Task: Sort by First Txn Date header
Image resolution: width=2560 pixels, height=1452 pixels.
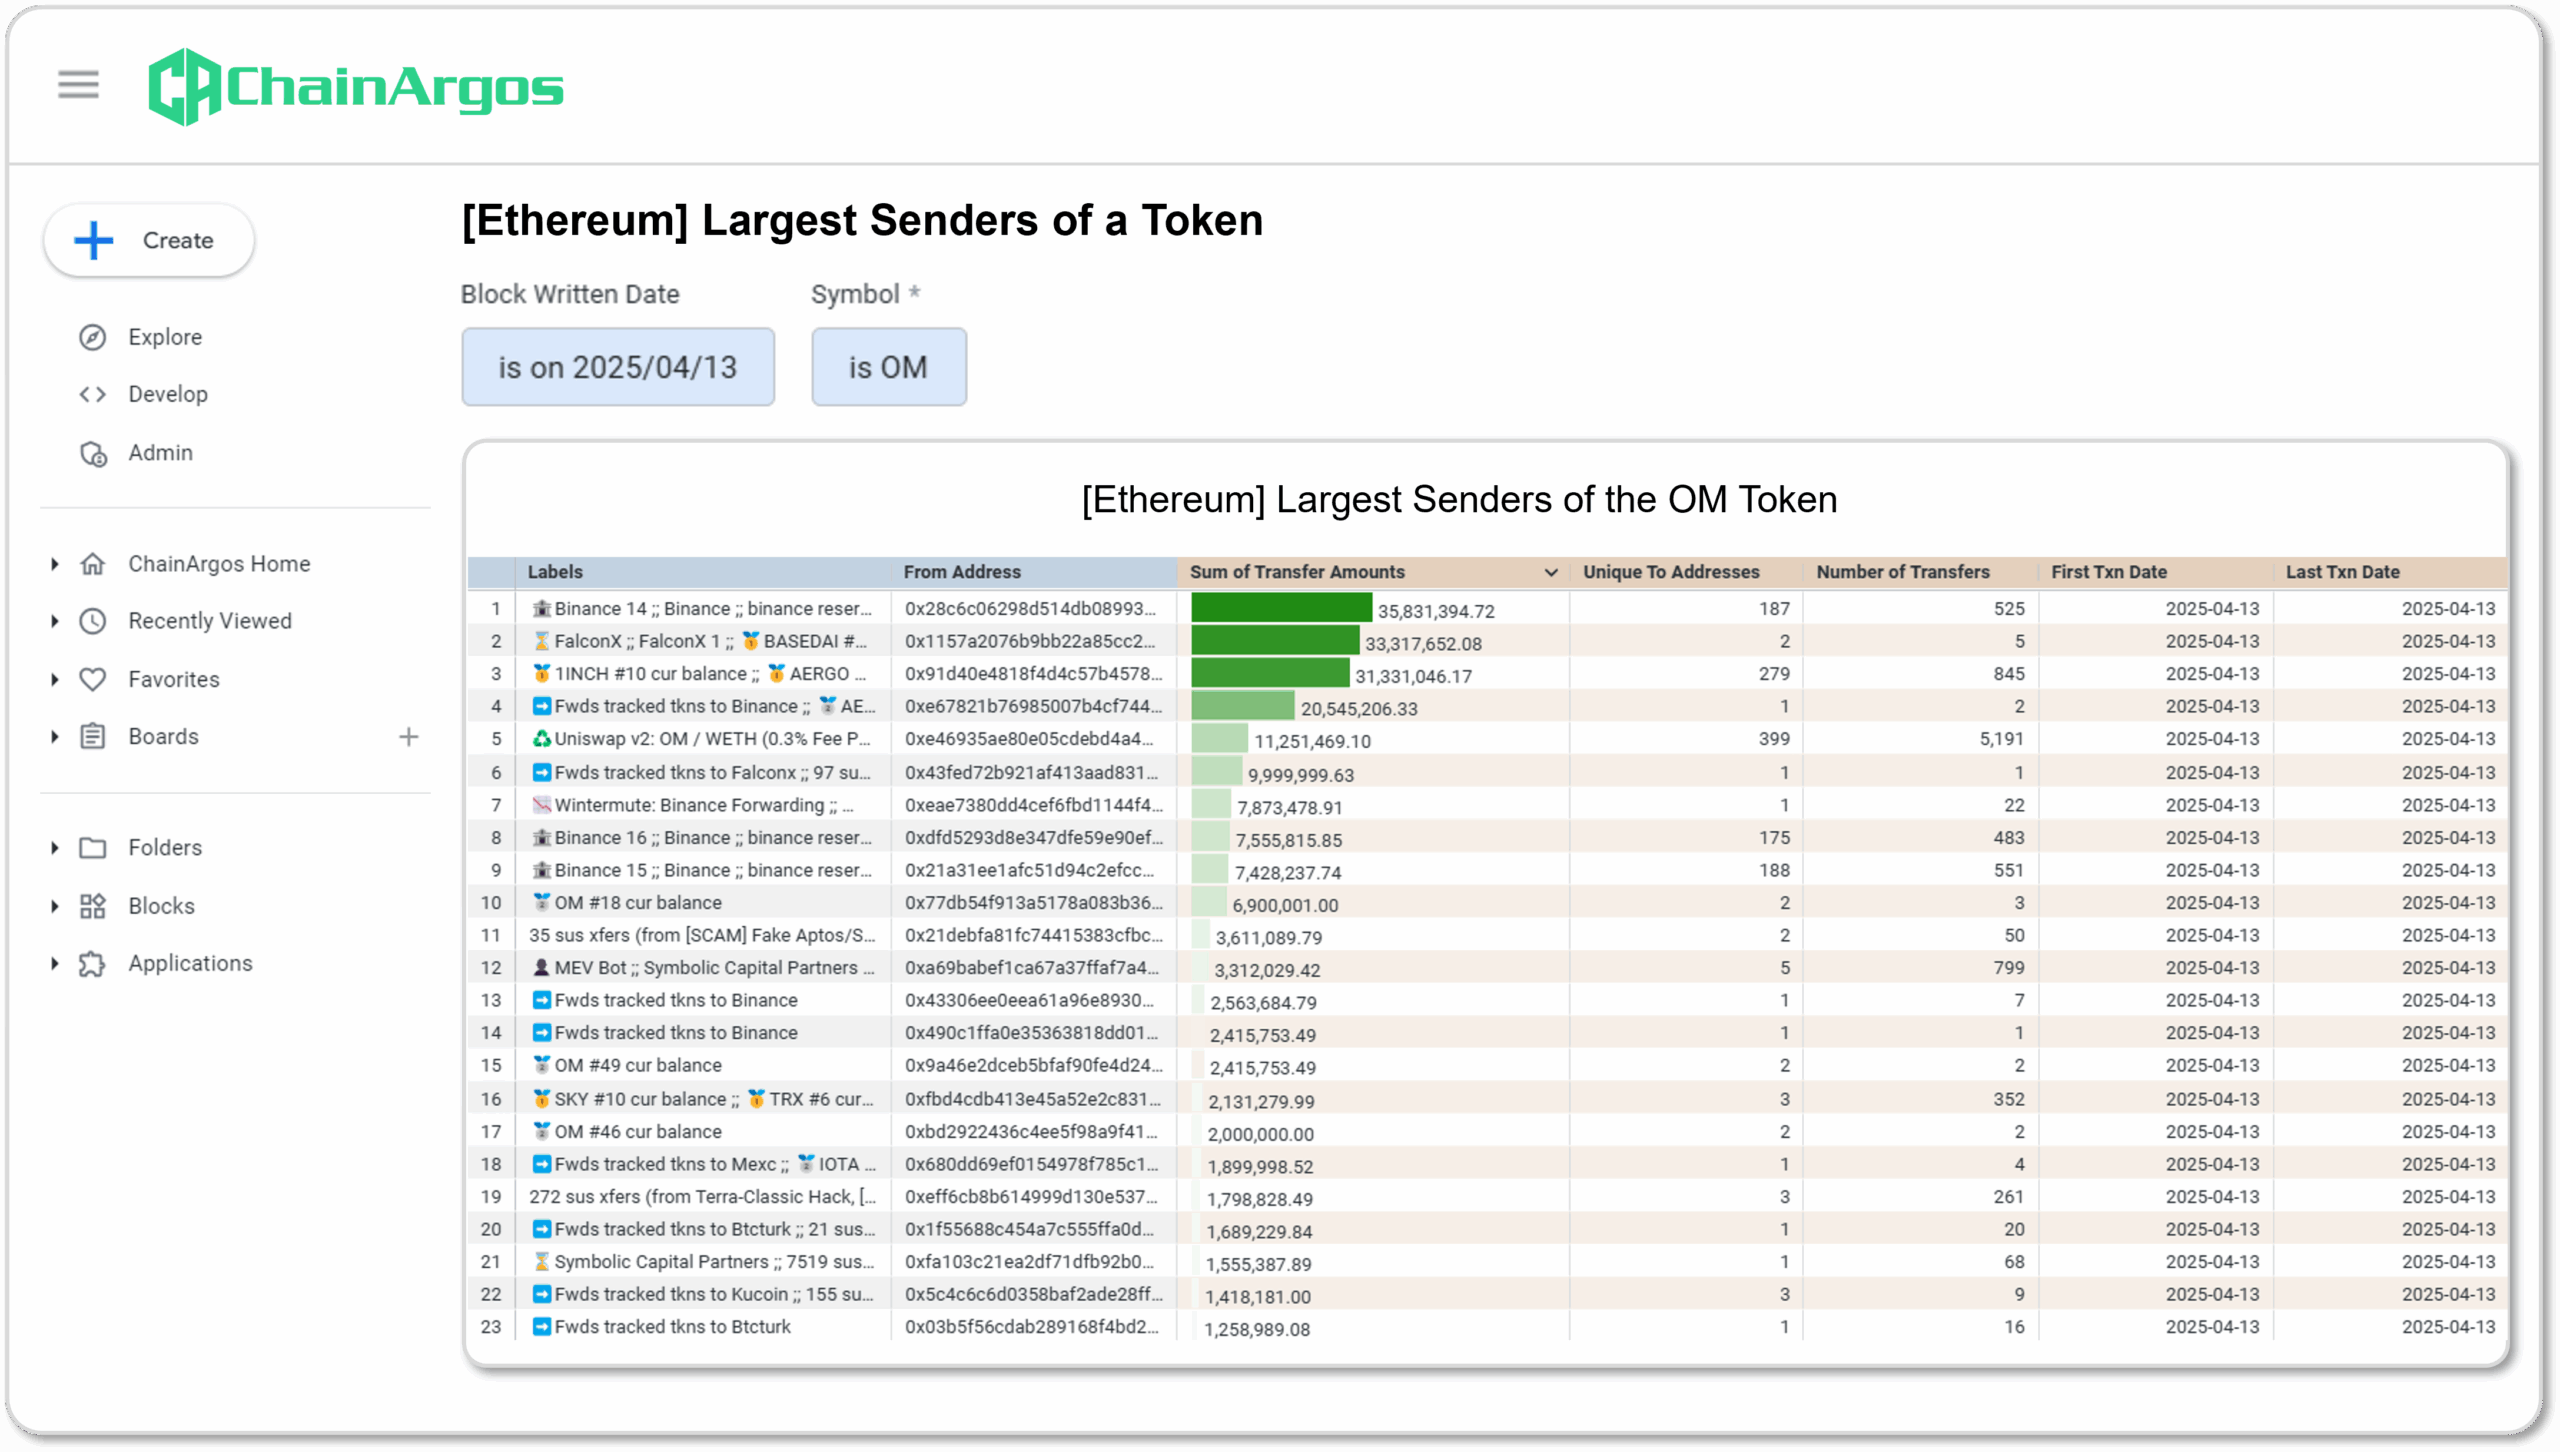Action: click(x=2109, y=572)
